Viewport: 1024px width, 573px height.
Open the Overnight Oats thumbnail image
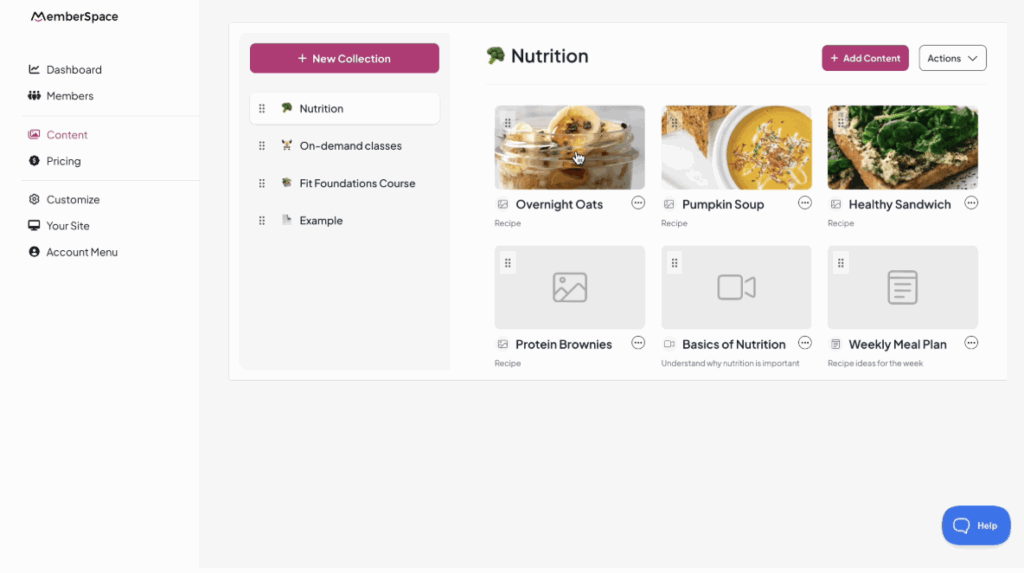569,147
